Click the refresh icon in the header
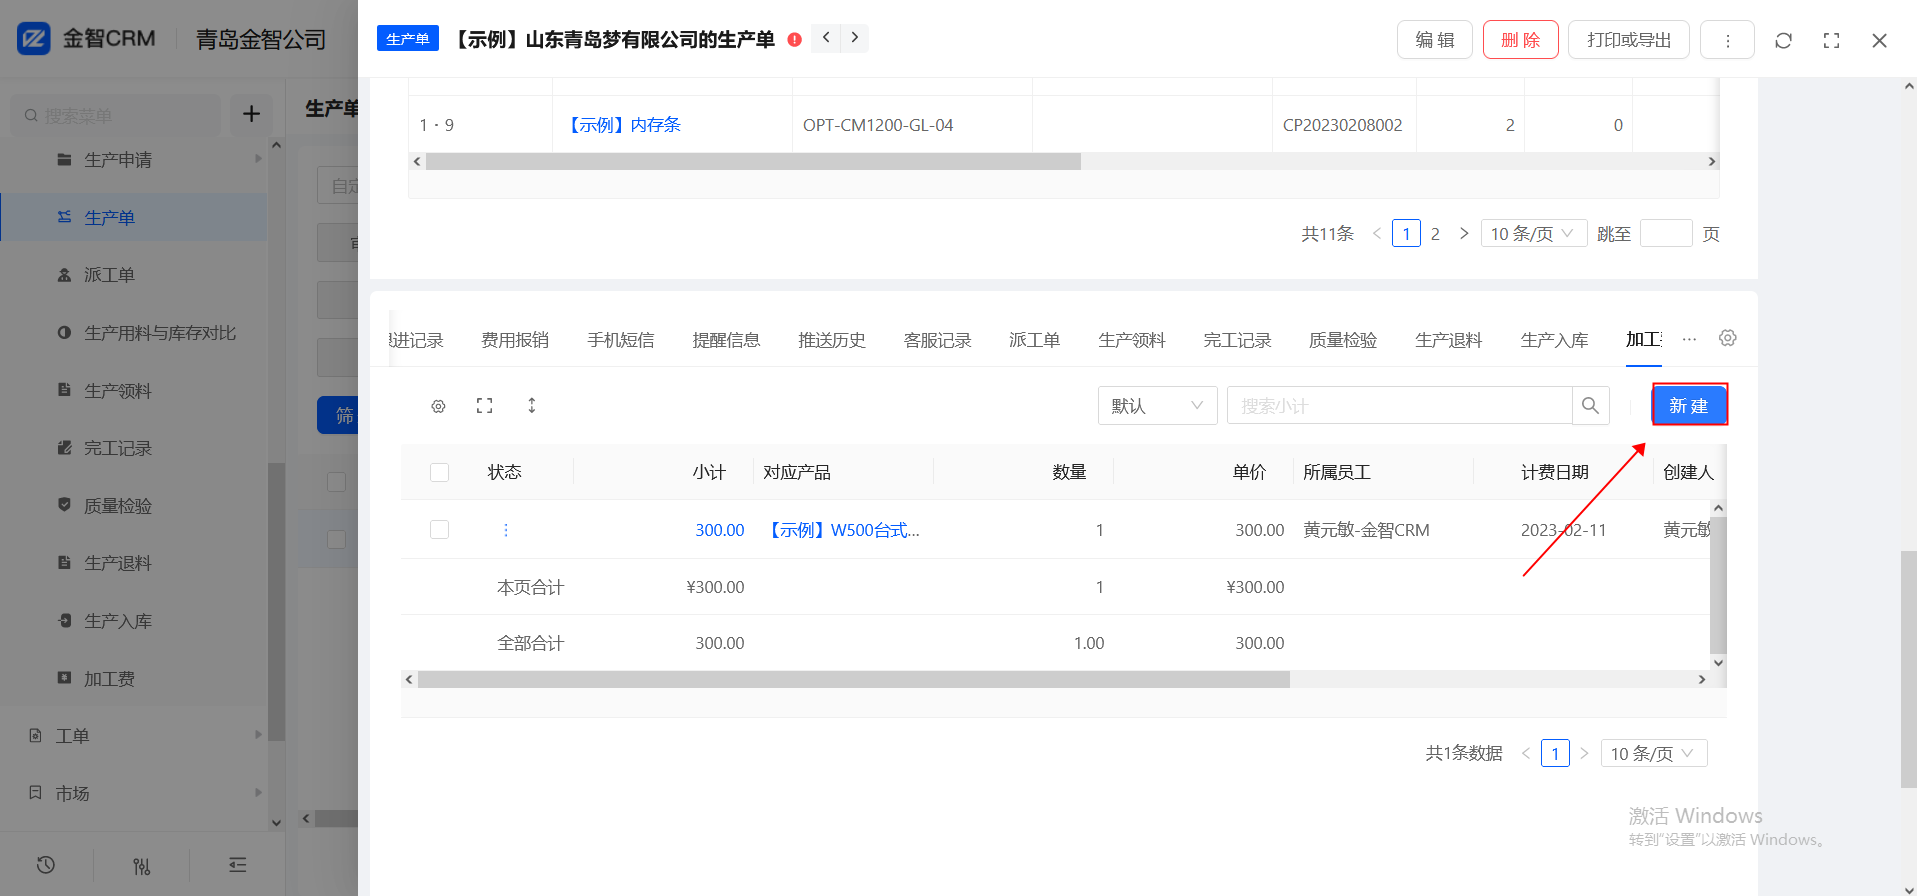 click(1783, 40)
